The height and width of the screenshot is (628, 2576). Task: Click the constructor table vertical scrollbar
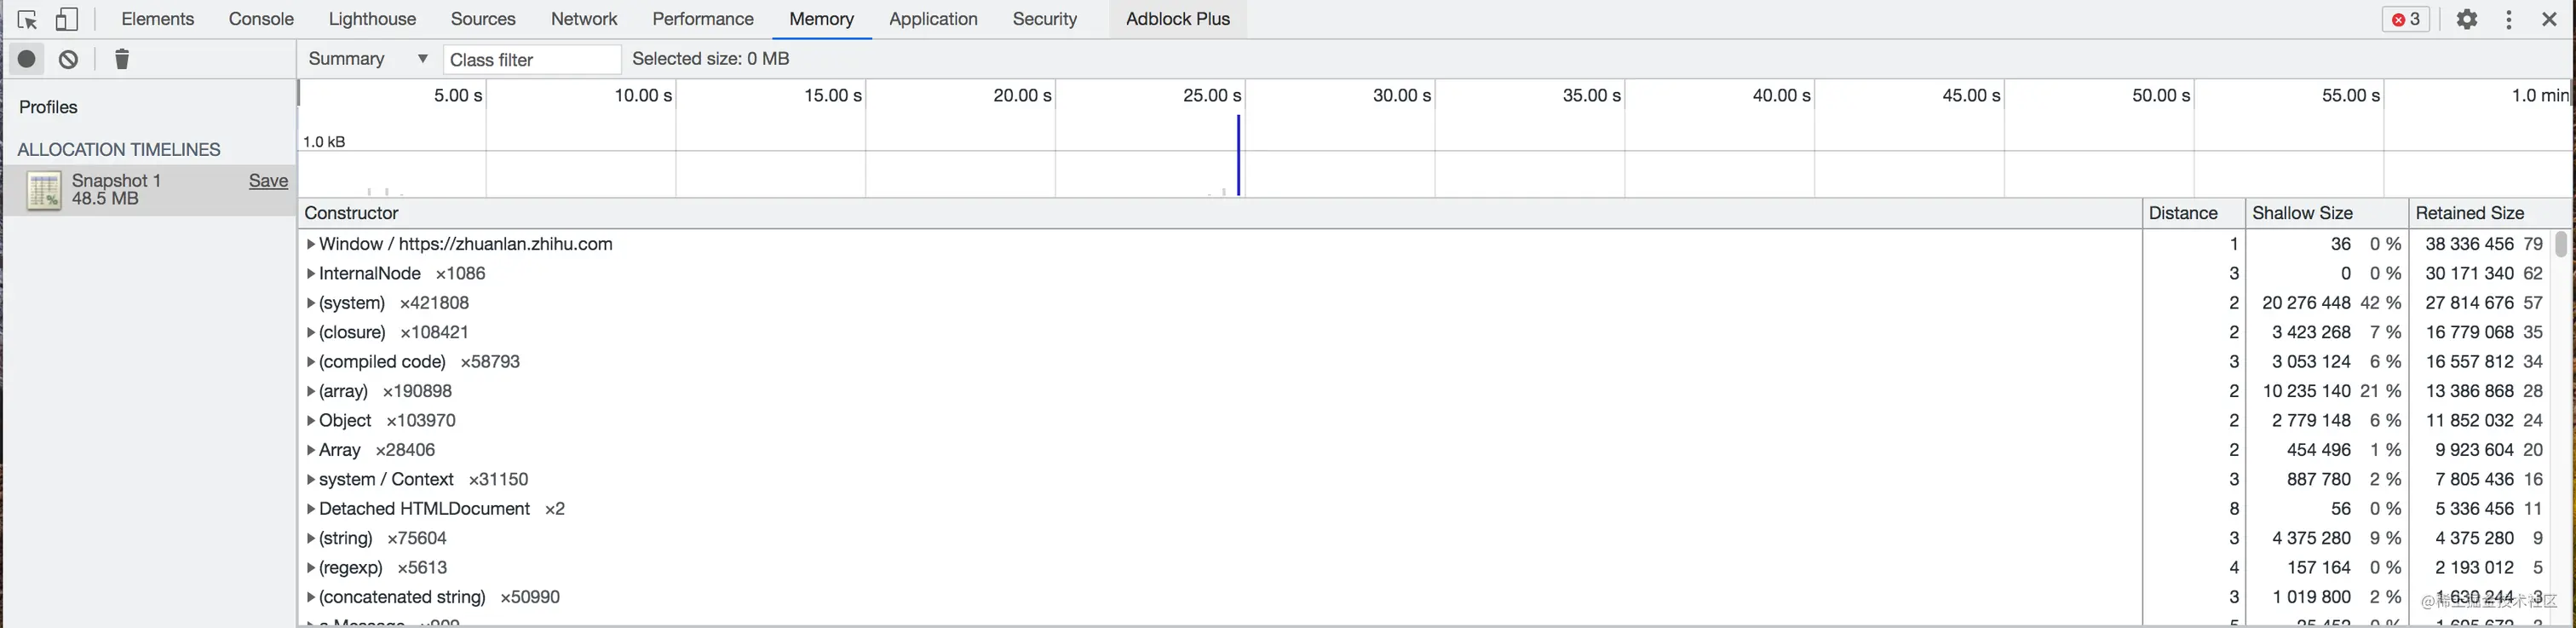point(2560,244)
